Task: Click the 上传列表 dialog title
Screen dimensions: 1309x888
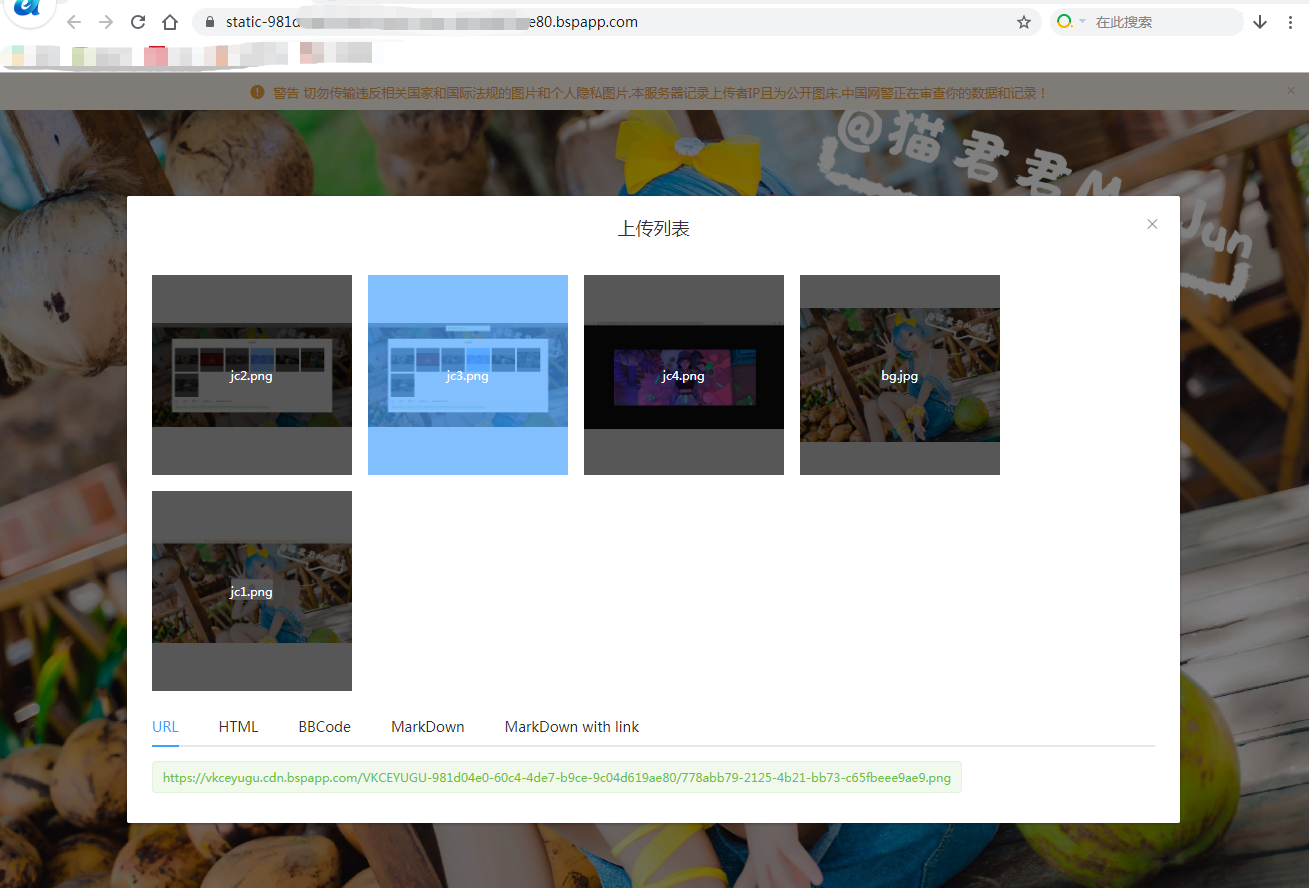Action: point(654,229)
